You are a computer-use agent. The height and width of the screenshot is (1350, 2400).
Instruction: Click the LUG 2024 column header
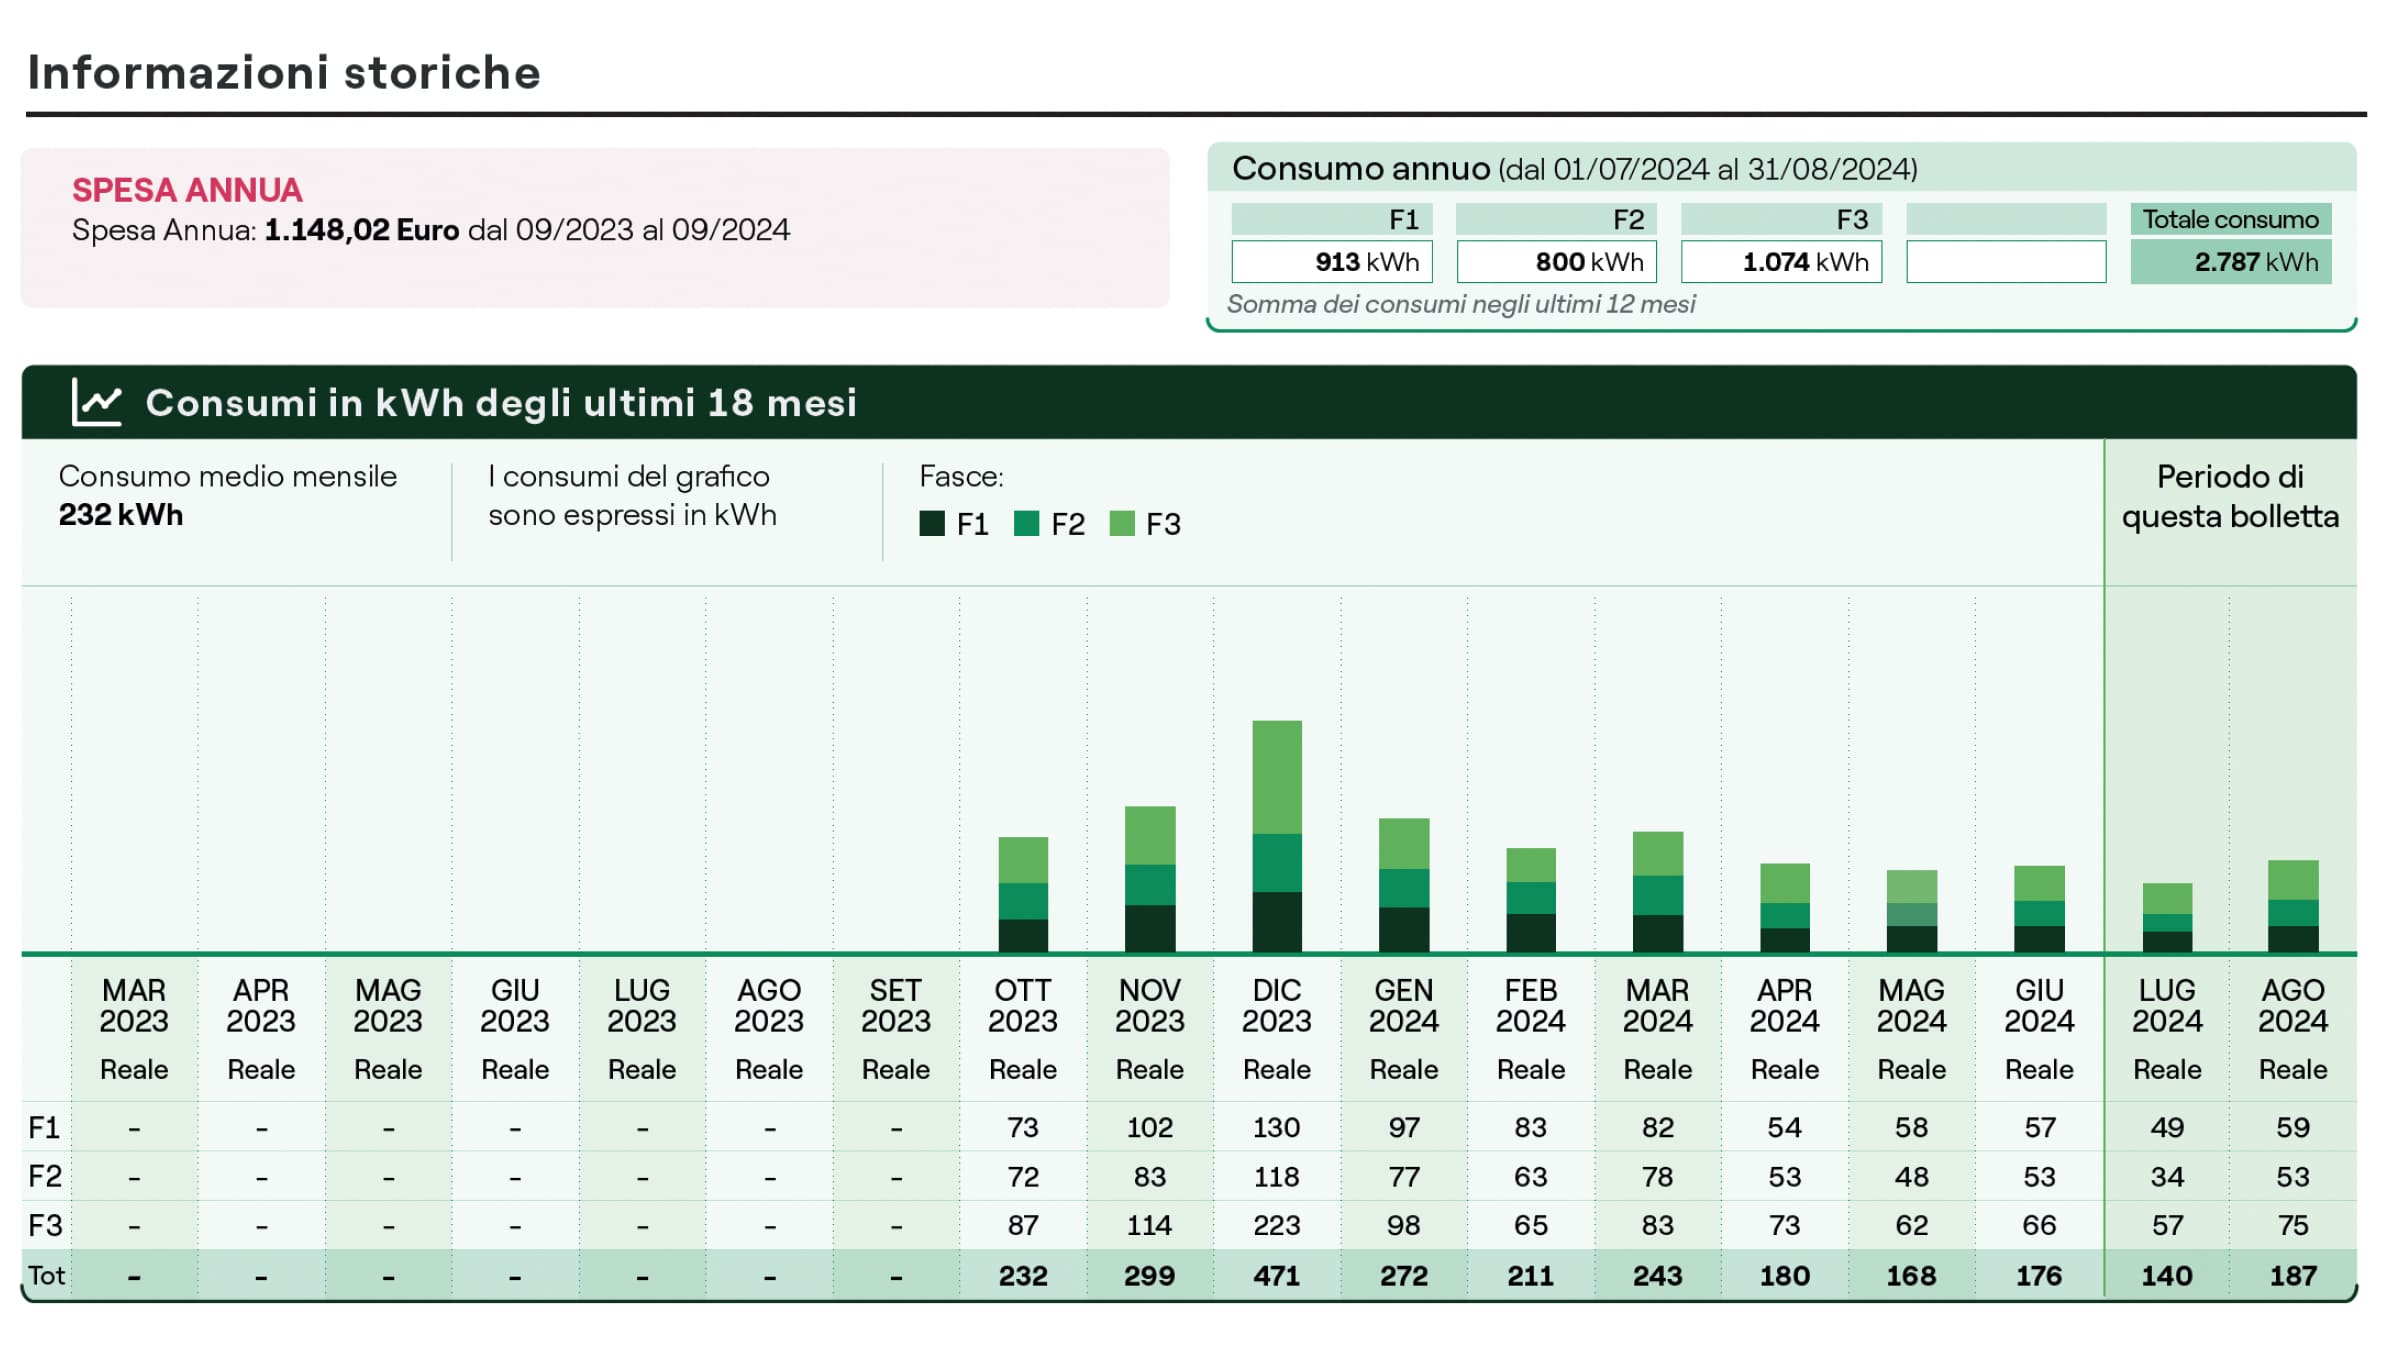[x=2167, y=1006]
